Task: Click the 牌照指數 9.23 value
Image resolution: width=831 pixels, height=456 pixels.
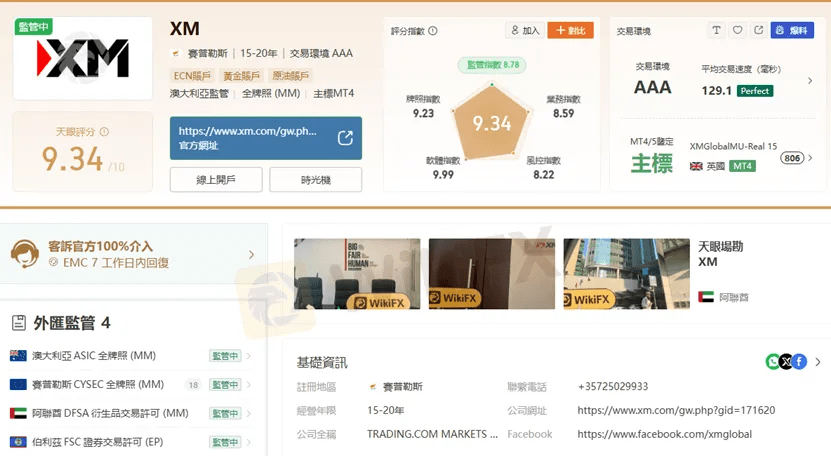Action: [423, 113]
